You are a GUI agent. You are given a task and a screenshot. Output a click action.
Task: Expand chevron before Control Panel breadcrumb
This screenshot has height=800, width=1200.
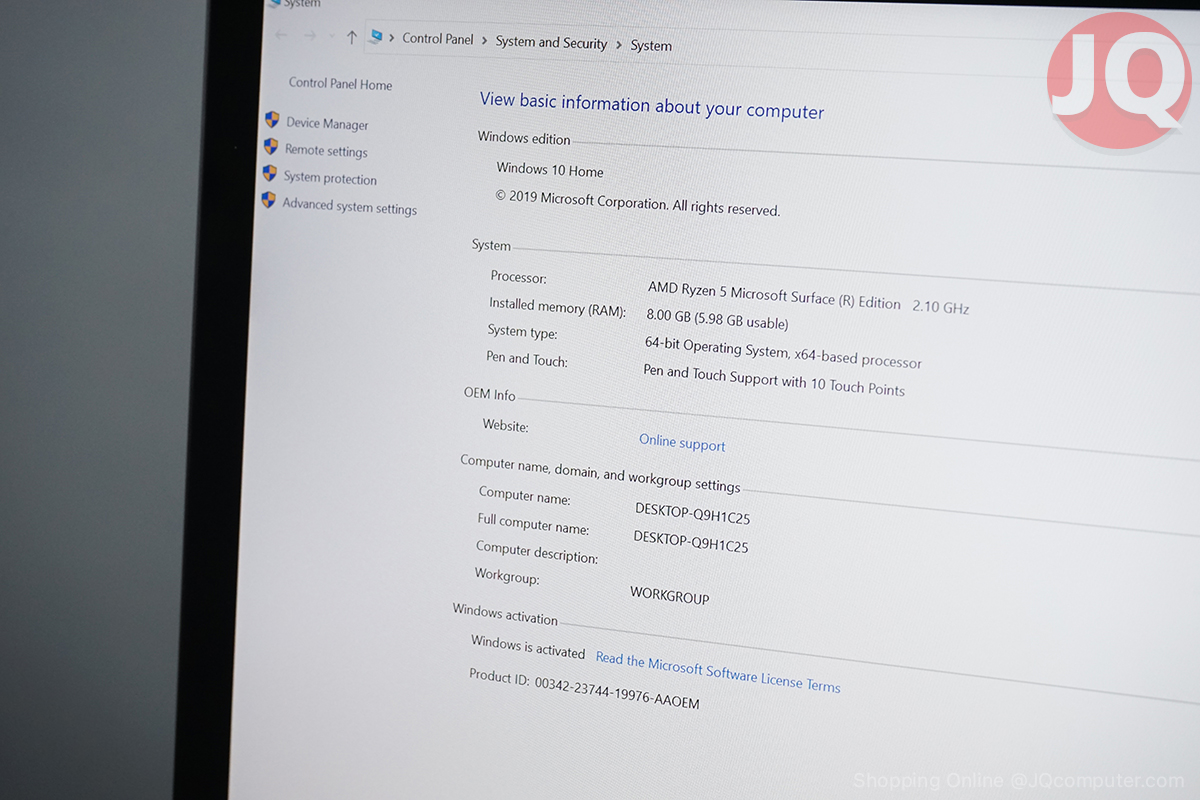392,38
